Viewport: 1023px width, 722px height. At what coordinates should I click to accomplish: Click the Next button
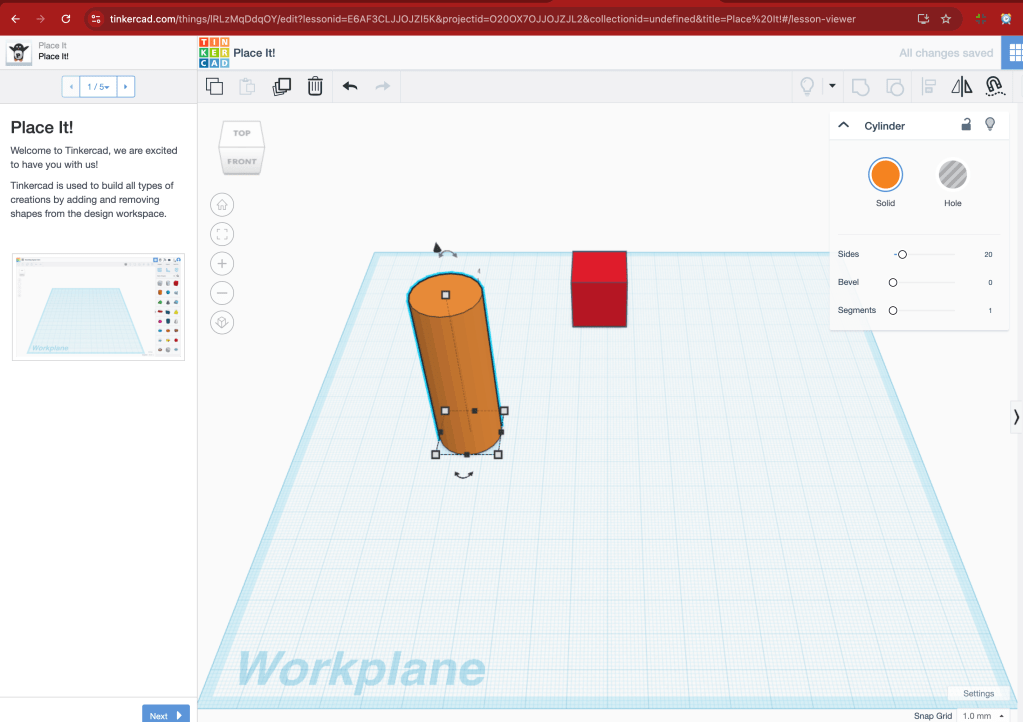point(166,715)
